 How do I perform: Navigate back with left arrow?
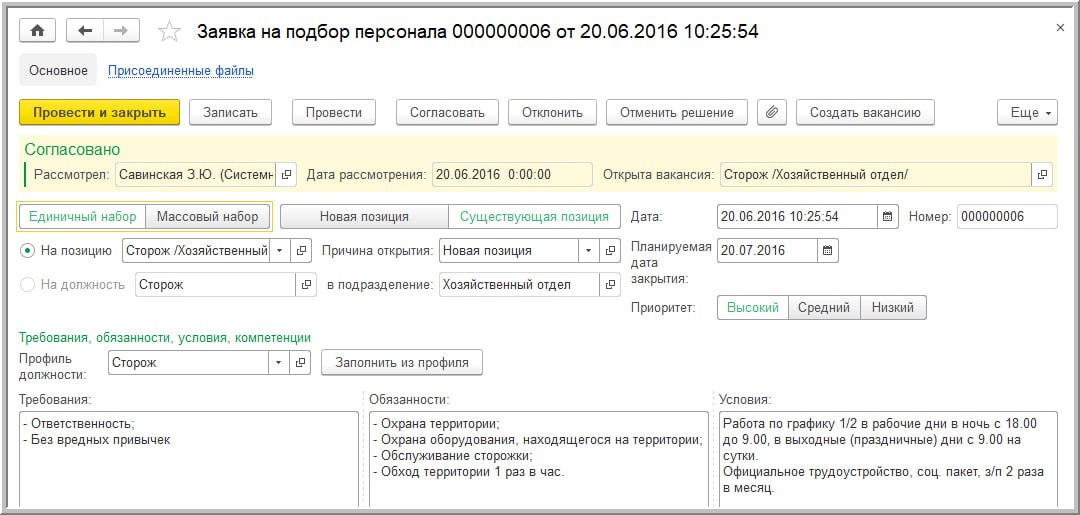(85, 30)
